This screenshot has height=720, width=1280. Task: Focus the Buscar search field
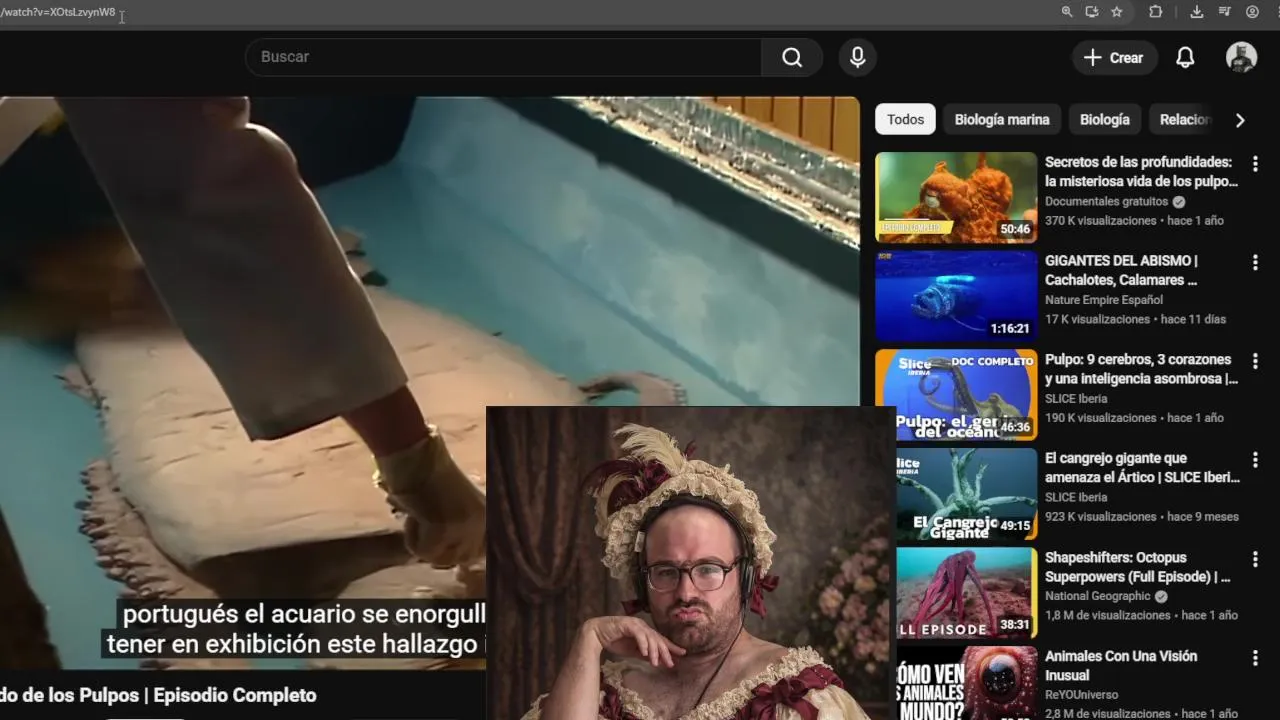[x=503, y=57]
